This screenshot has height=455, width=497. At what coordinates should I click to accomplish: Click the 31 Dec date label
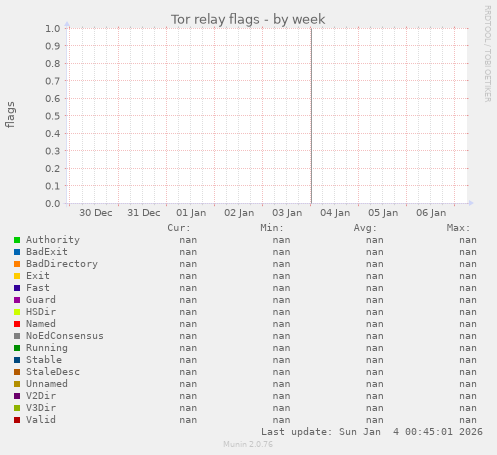coord(144,213)
